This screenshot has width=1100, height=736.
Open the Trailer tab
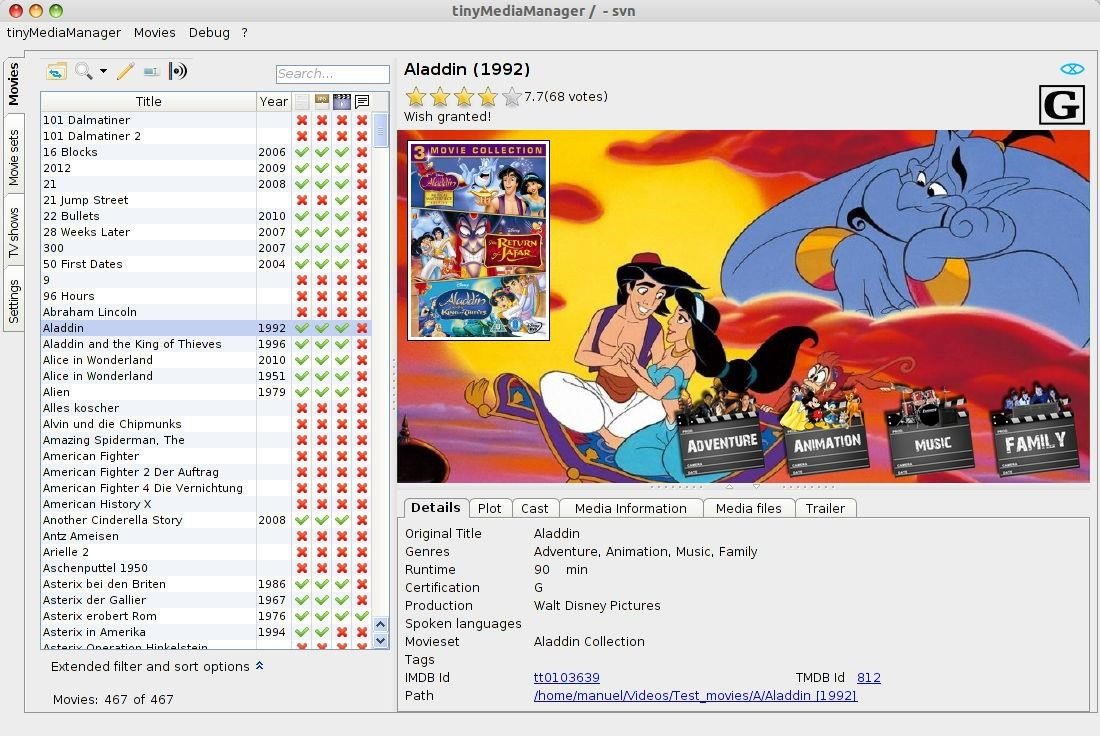[x=825, y=509]
